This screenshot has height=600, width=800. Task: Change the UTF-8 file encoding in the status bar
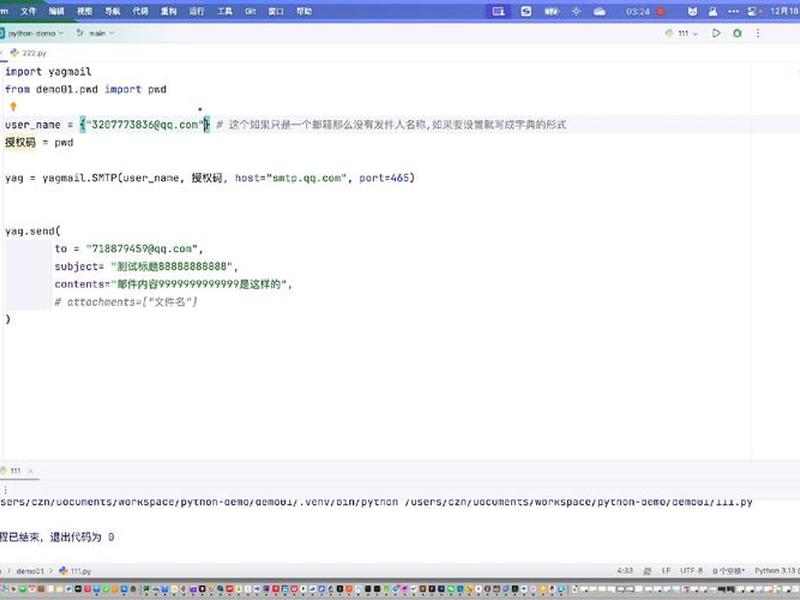point(691,571)
